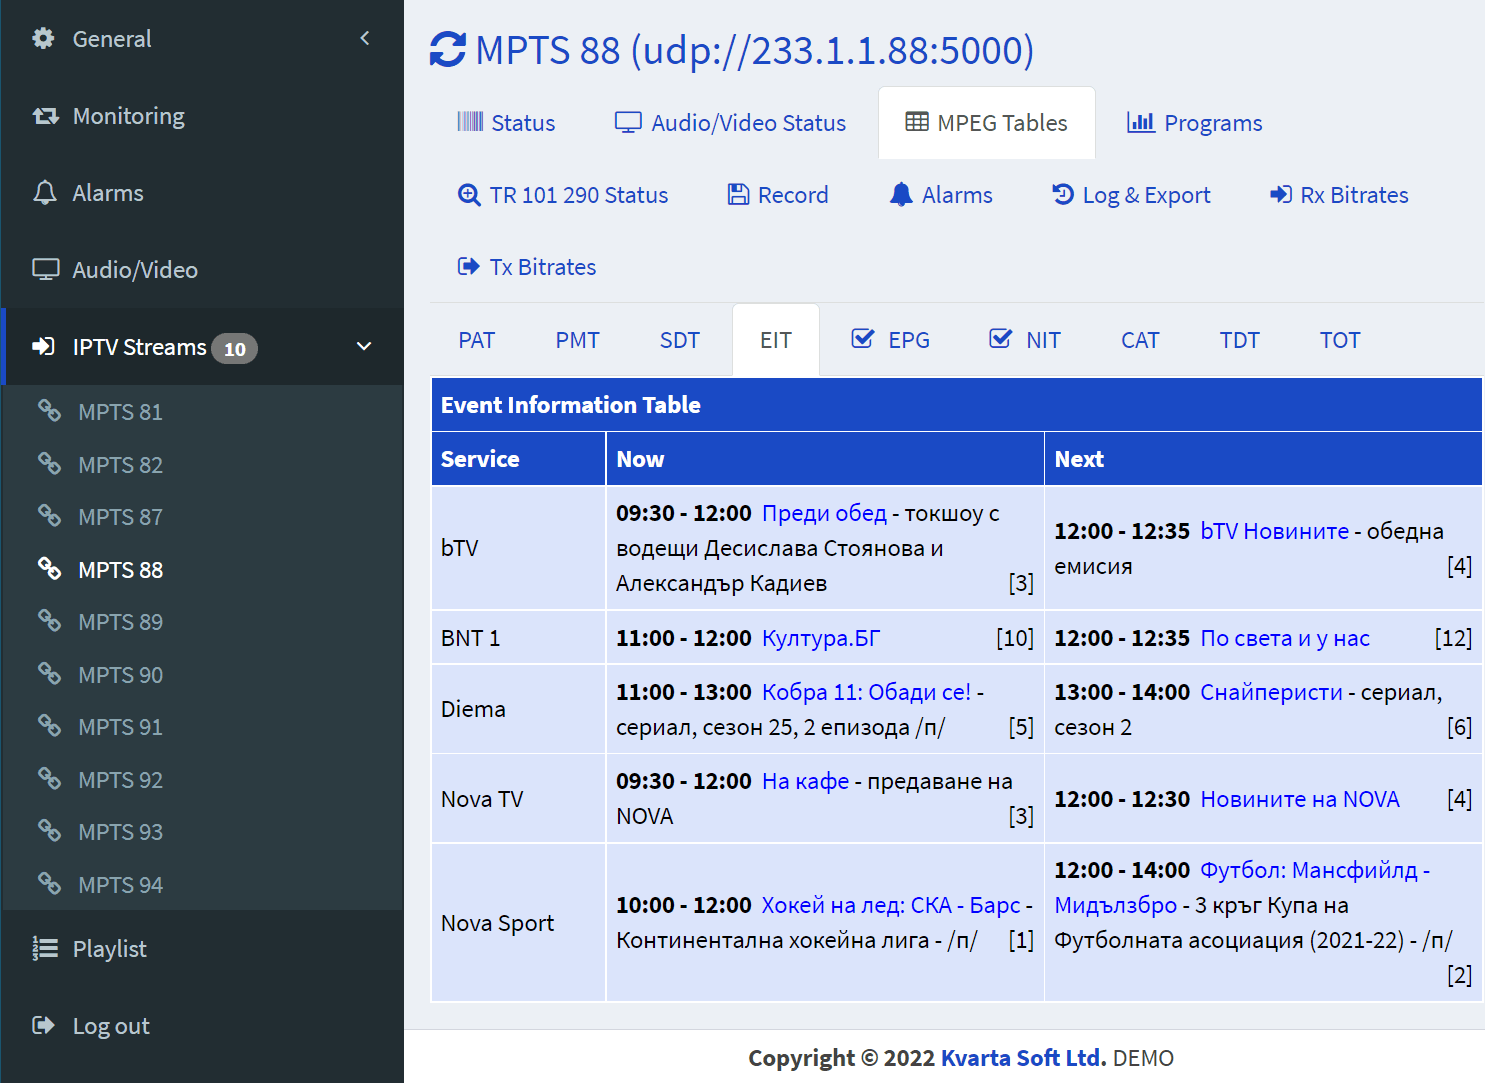Select MPTS 81 stream in sidebar
Screen dimensions: 1488x1086
click(120, 412)
